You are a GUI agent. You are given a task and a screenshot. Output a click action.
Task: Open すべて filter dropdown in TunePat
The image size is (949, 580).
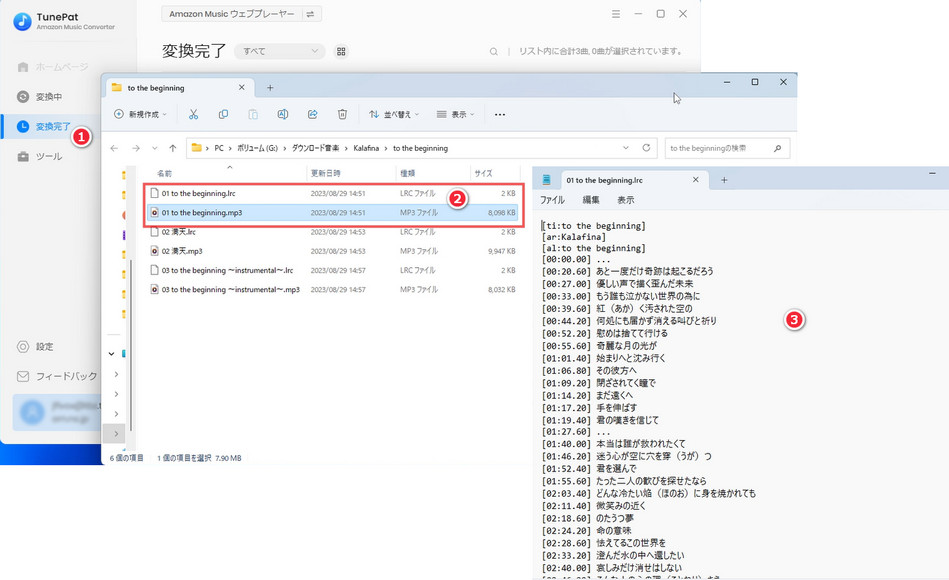pyautogui.click(x=280, y=51)
